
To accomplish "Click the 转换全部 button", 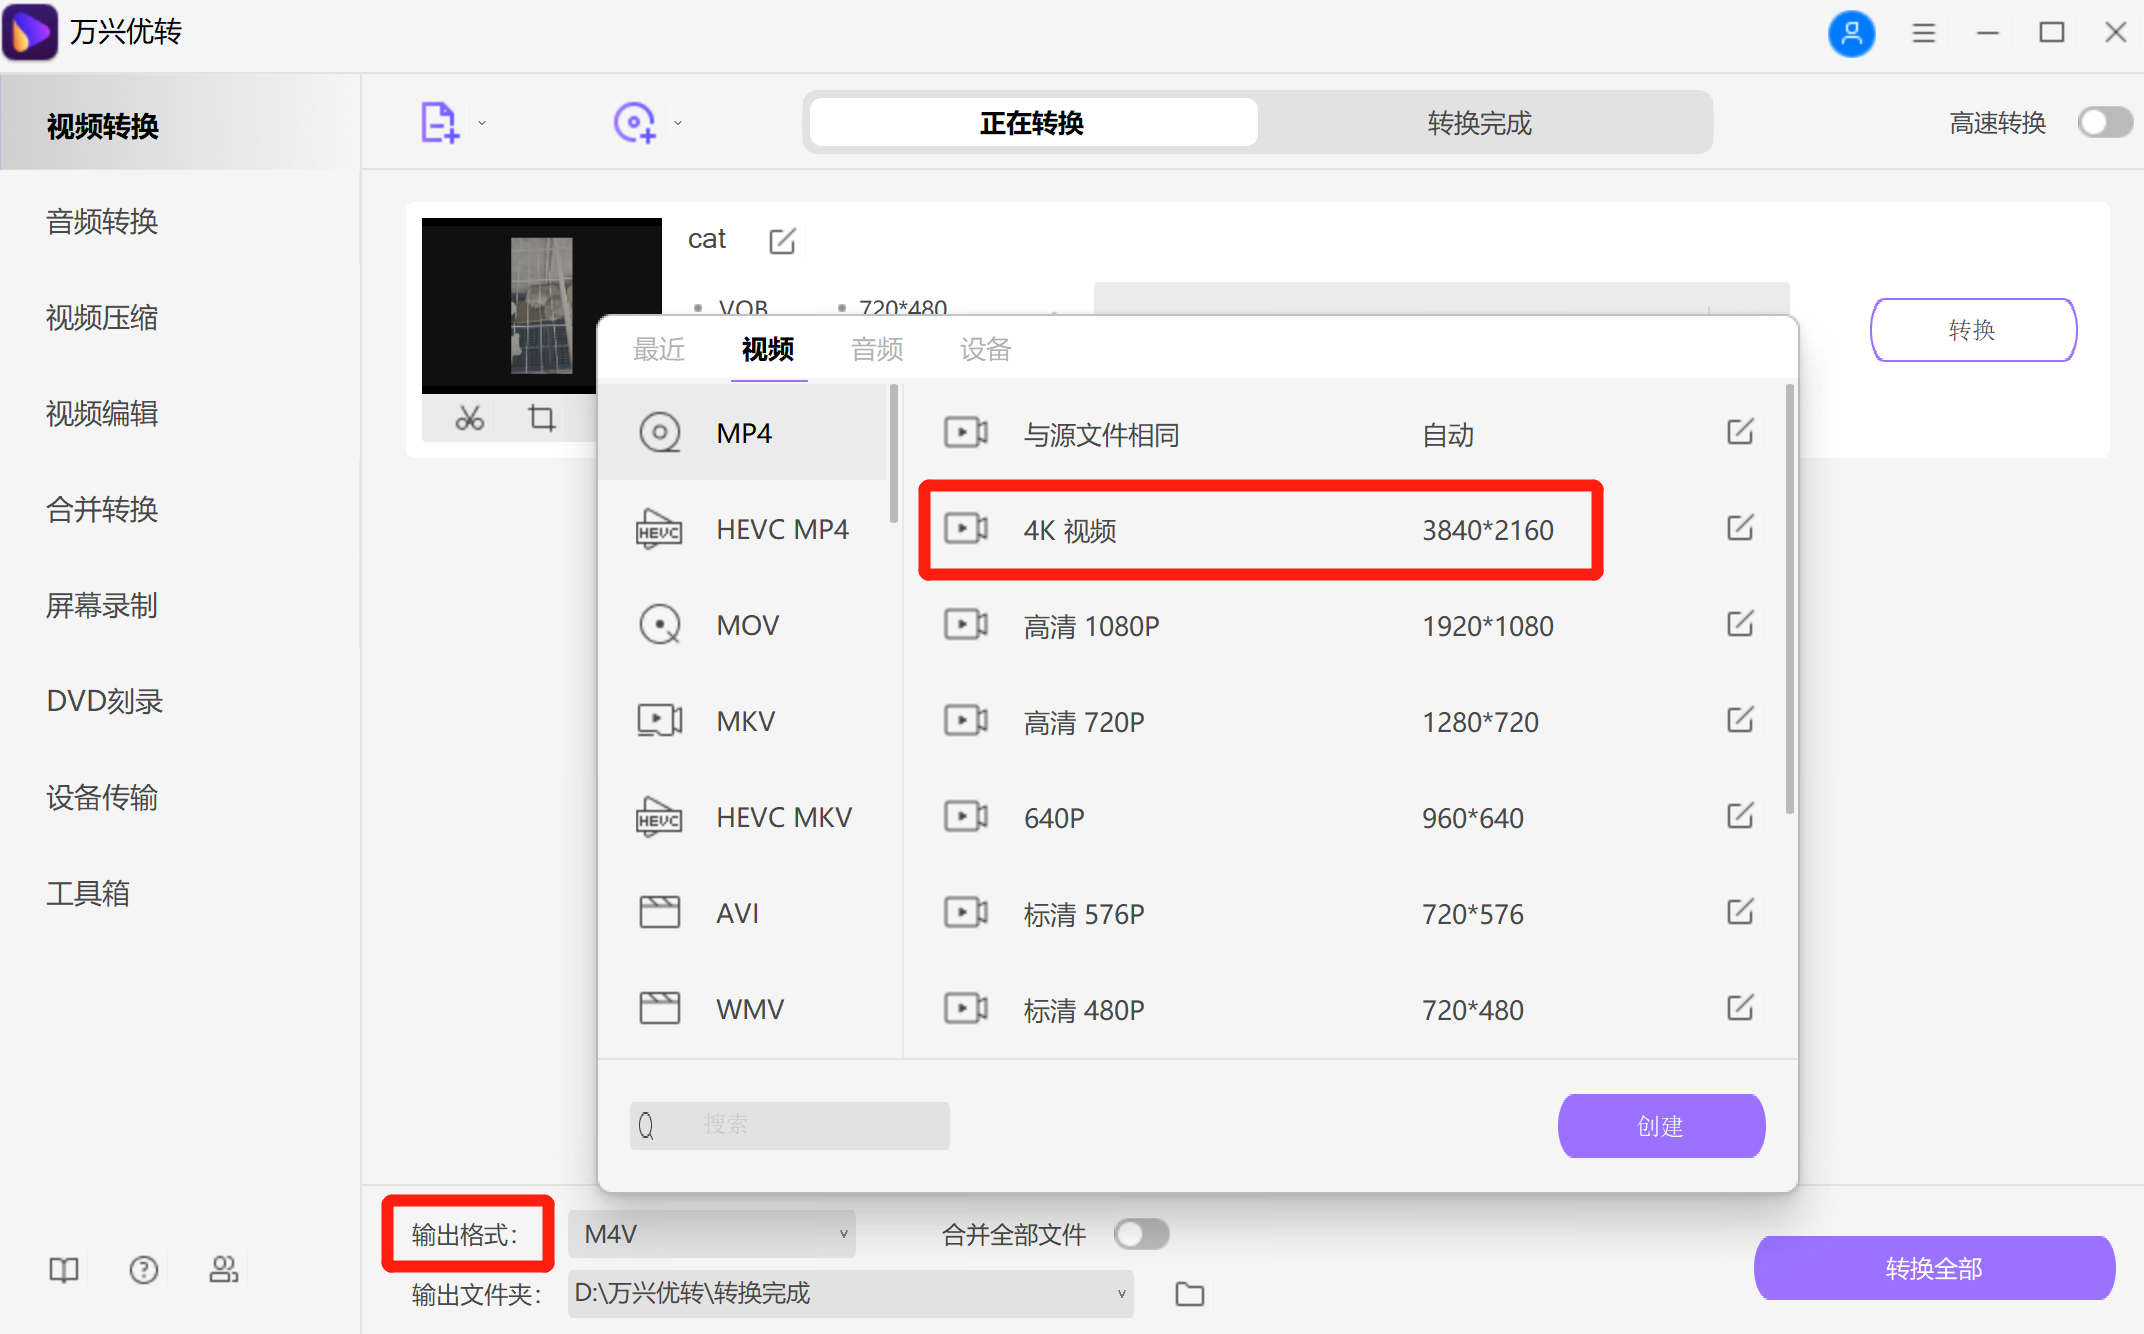I will pyautogui.click(x=1933, y=1267).
